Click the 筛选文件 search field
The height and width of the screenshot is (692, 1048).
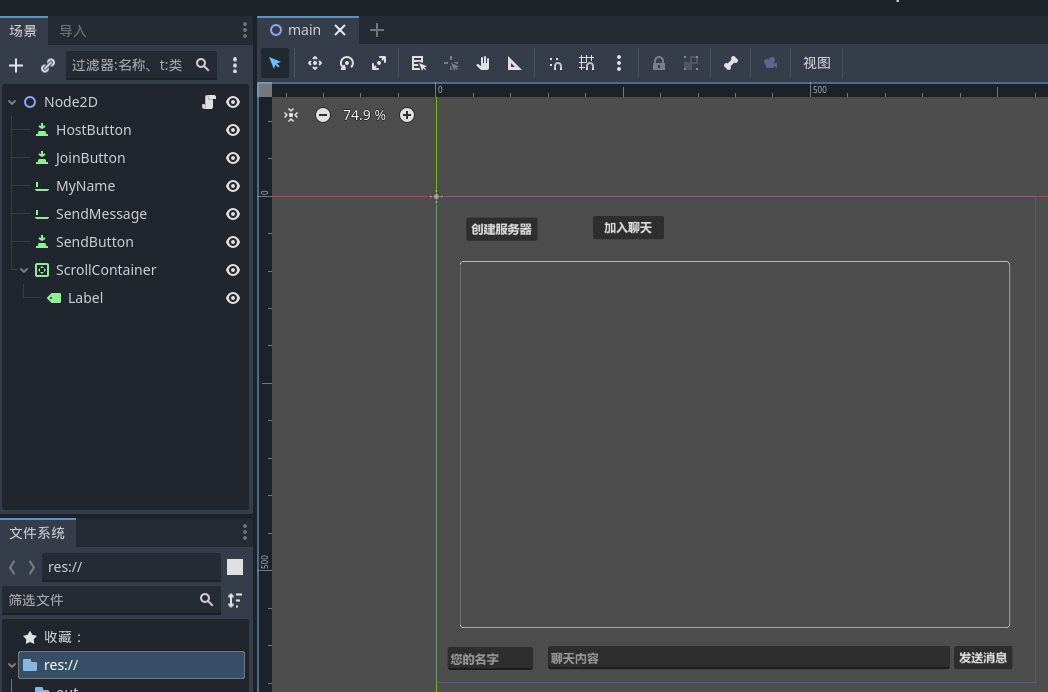[x=100, y=600]
